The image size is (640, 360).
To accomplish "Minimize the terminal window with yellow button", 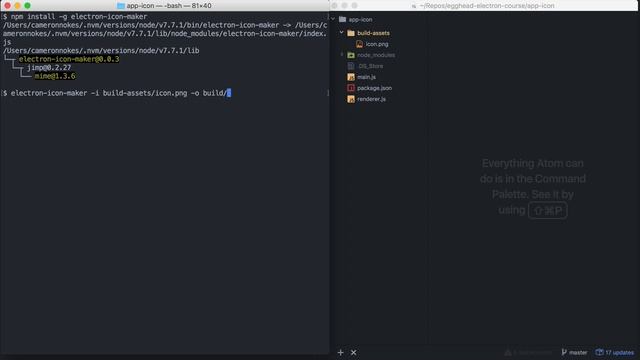I will (x=17, y=6).
